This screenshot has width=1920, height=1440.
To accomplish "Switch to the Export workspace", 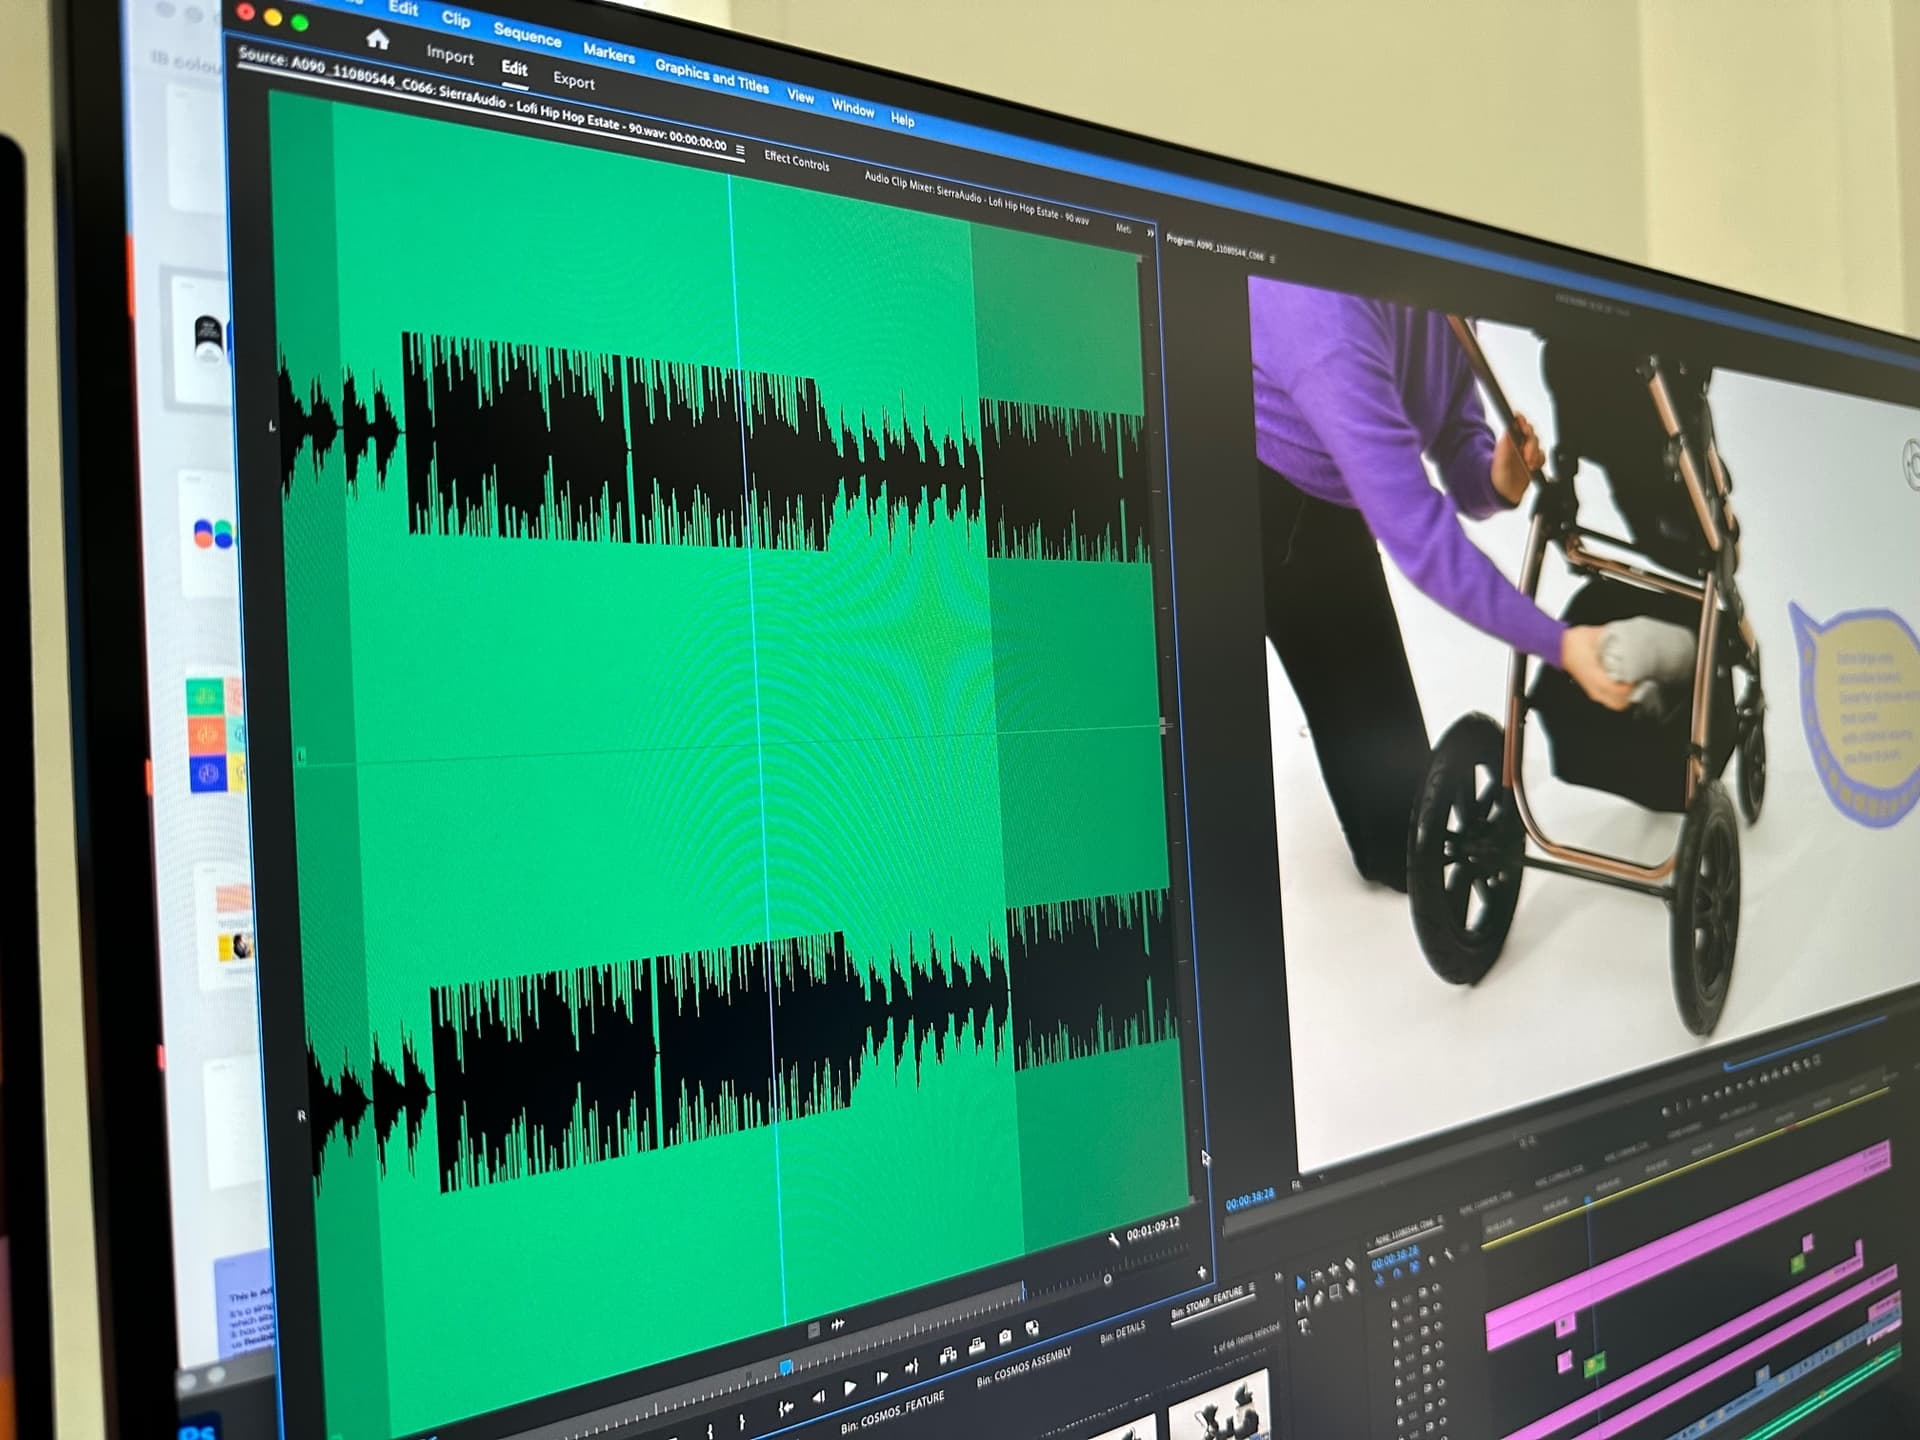I will pos(573,81).
